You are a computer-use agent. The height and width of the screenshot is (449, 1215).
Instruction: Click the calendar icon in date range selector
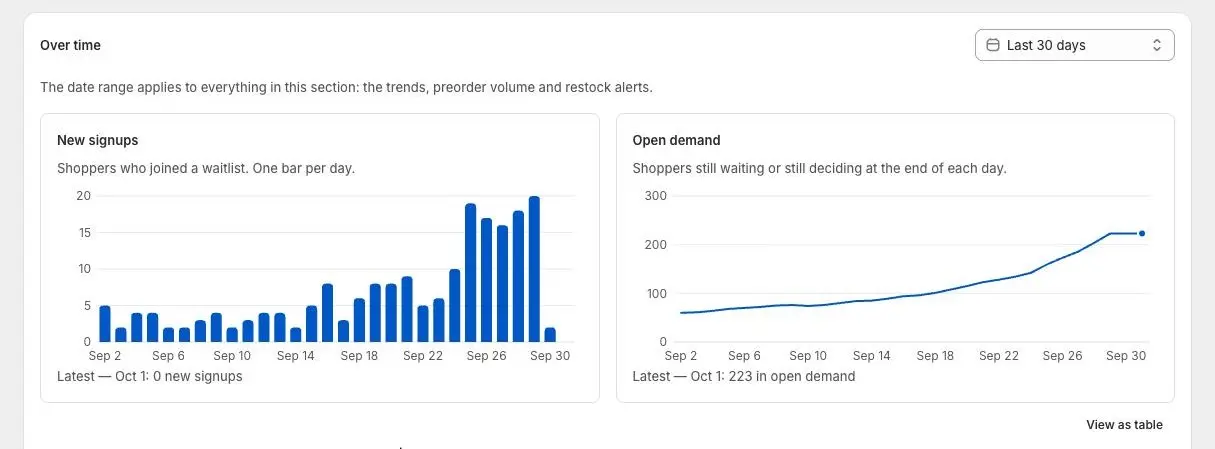993,45
